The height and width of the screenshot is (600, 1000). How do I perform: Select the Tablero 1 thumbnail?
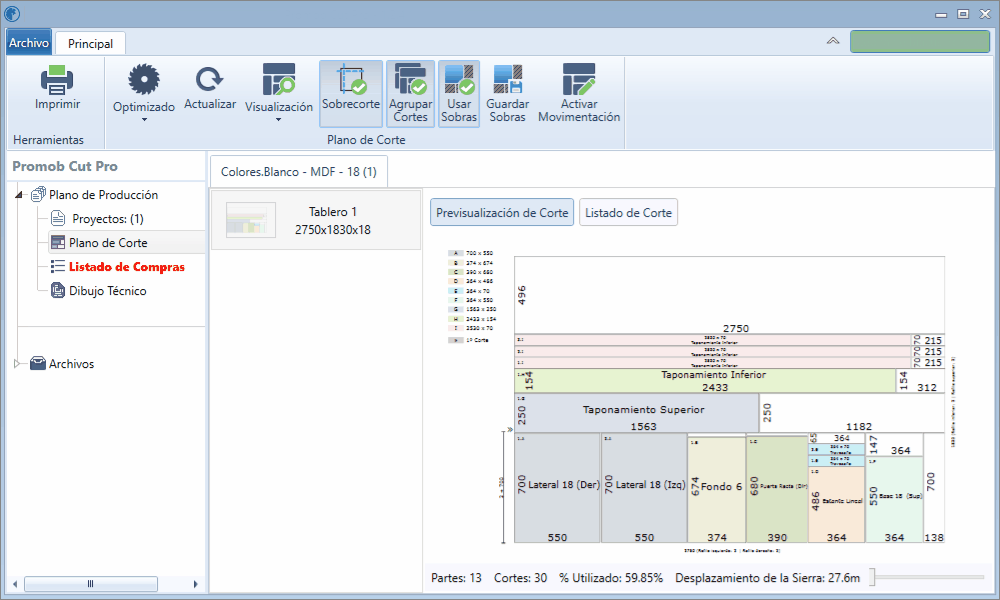click(x=251, y=220)
